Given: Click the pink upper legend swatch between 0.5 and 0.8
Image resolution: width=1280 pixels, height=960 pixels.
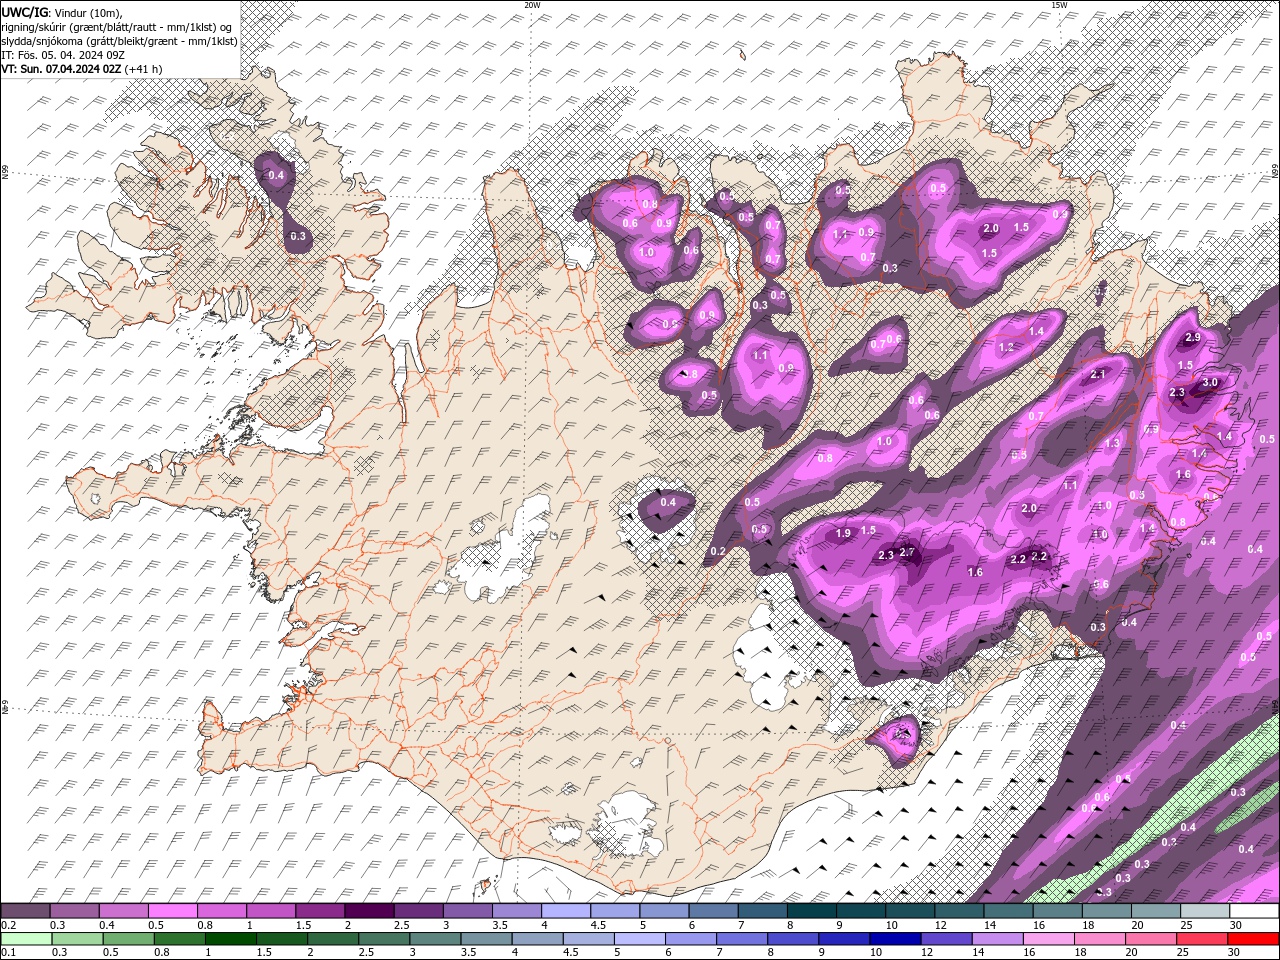Looking at the screenshot, I should (172, 911).
